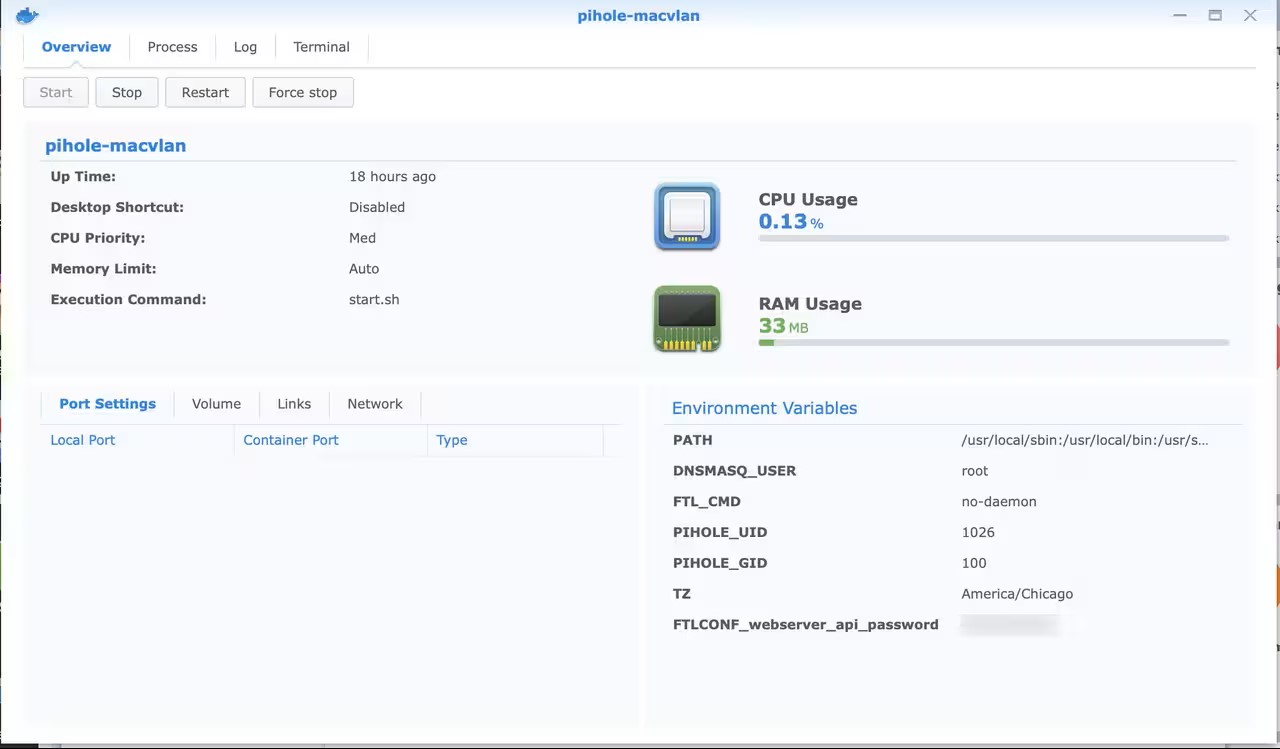Click the Force stop button
Viewport: 1280px width, 749px height.
[x=302, y=92]
